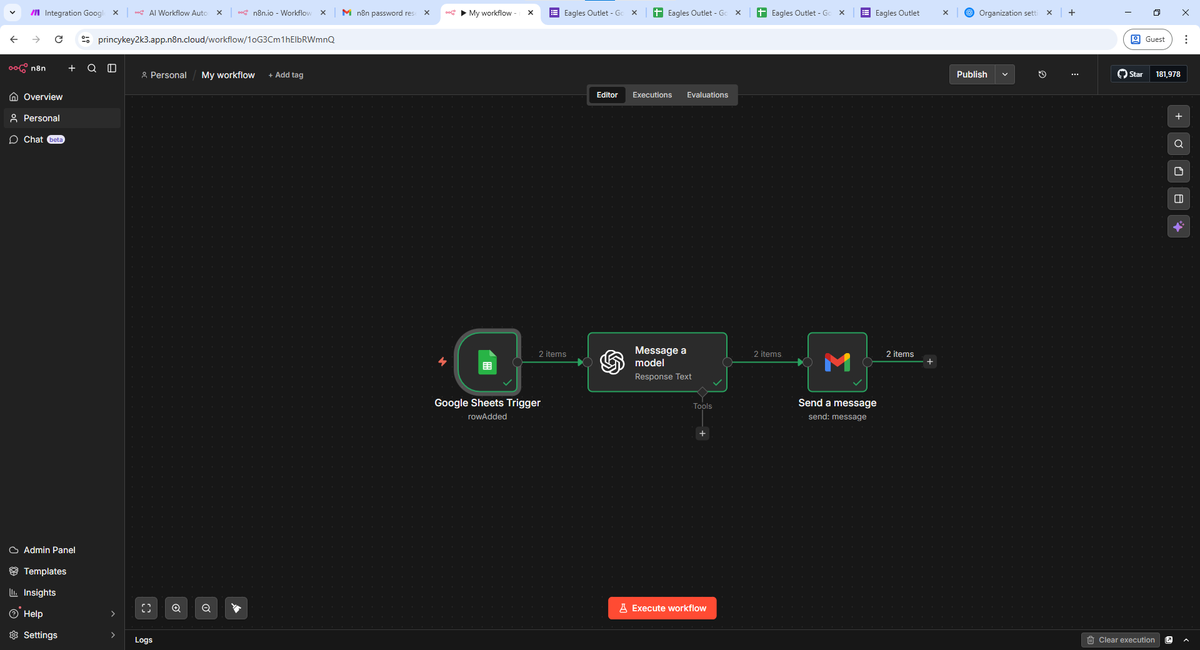Click Add tag link
Screen dimensions: 1200x650
tap(286, 75)
